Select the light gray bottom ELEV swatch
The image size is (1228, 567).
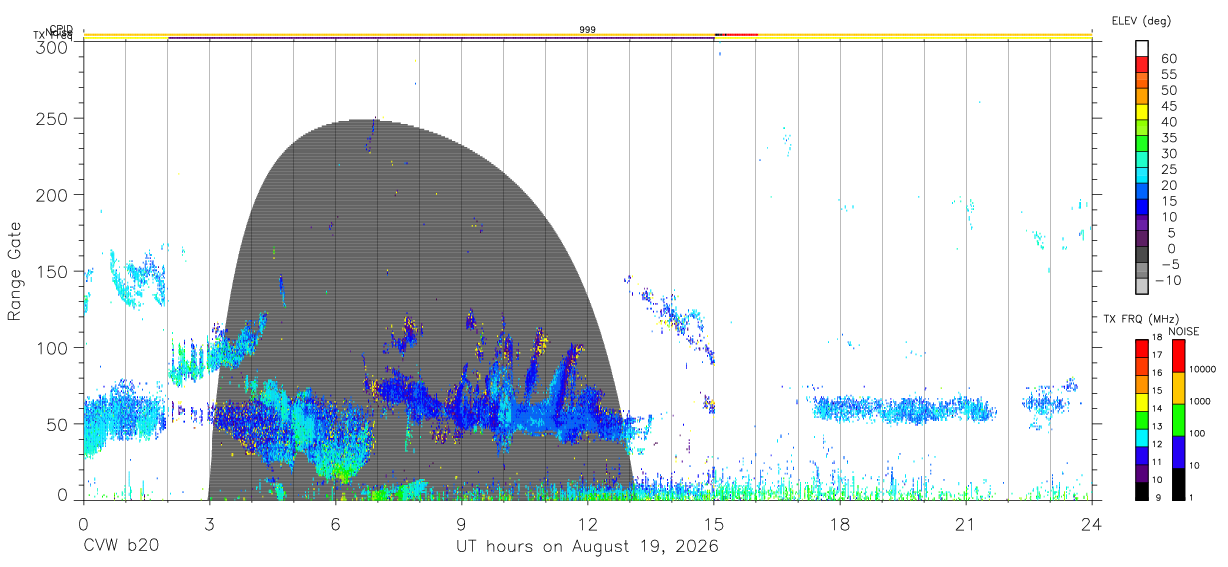(1142, 287)
